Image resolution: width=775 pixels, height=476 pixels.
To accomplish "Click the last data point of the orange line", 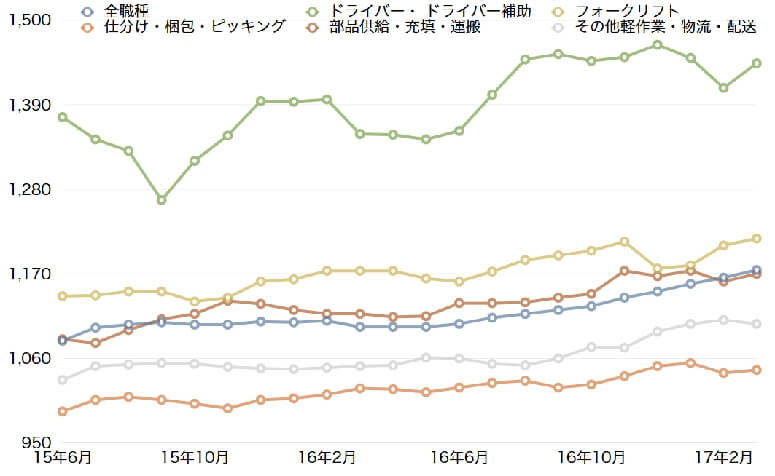I will pos(757,370).
